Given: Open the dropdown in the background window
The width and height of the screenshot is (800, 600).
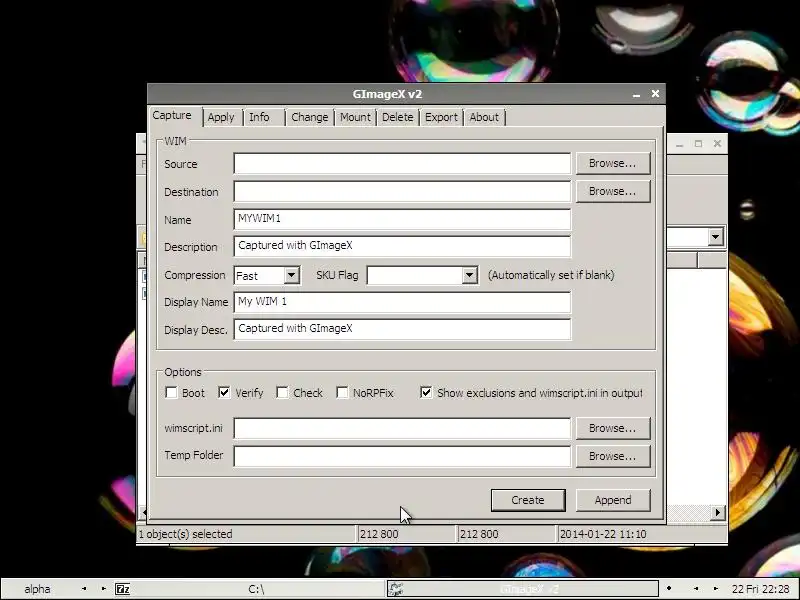Looking at the screenshot, I should [x=715, y=237].
